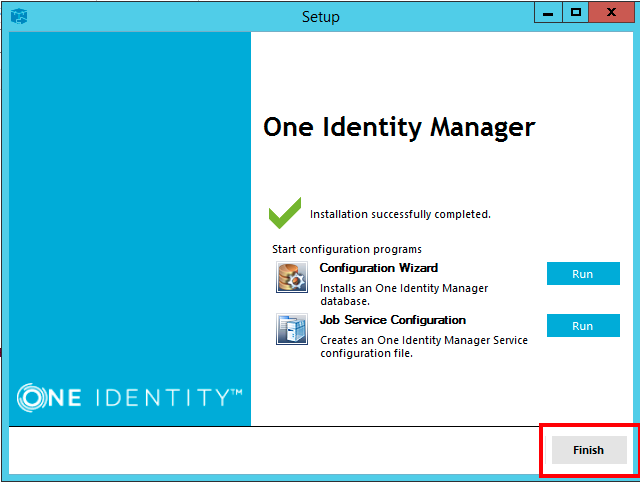Run the Job Service Configuration

click(x=583, y=326)
